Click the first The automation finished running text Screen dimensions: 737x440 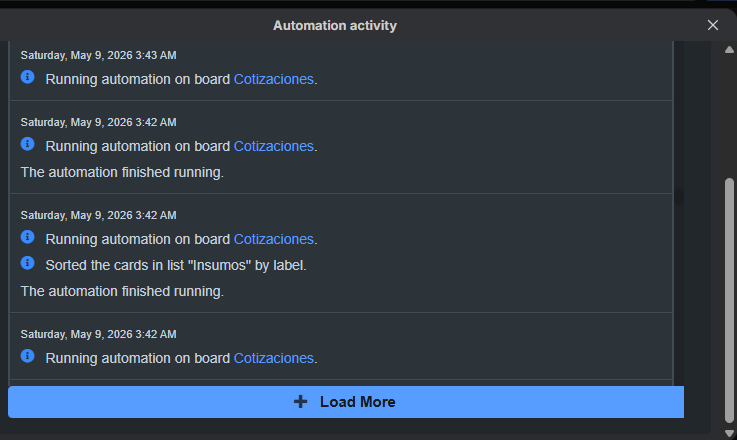tap(122, 173)
